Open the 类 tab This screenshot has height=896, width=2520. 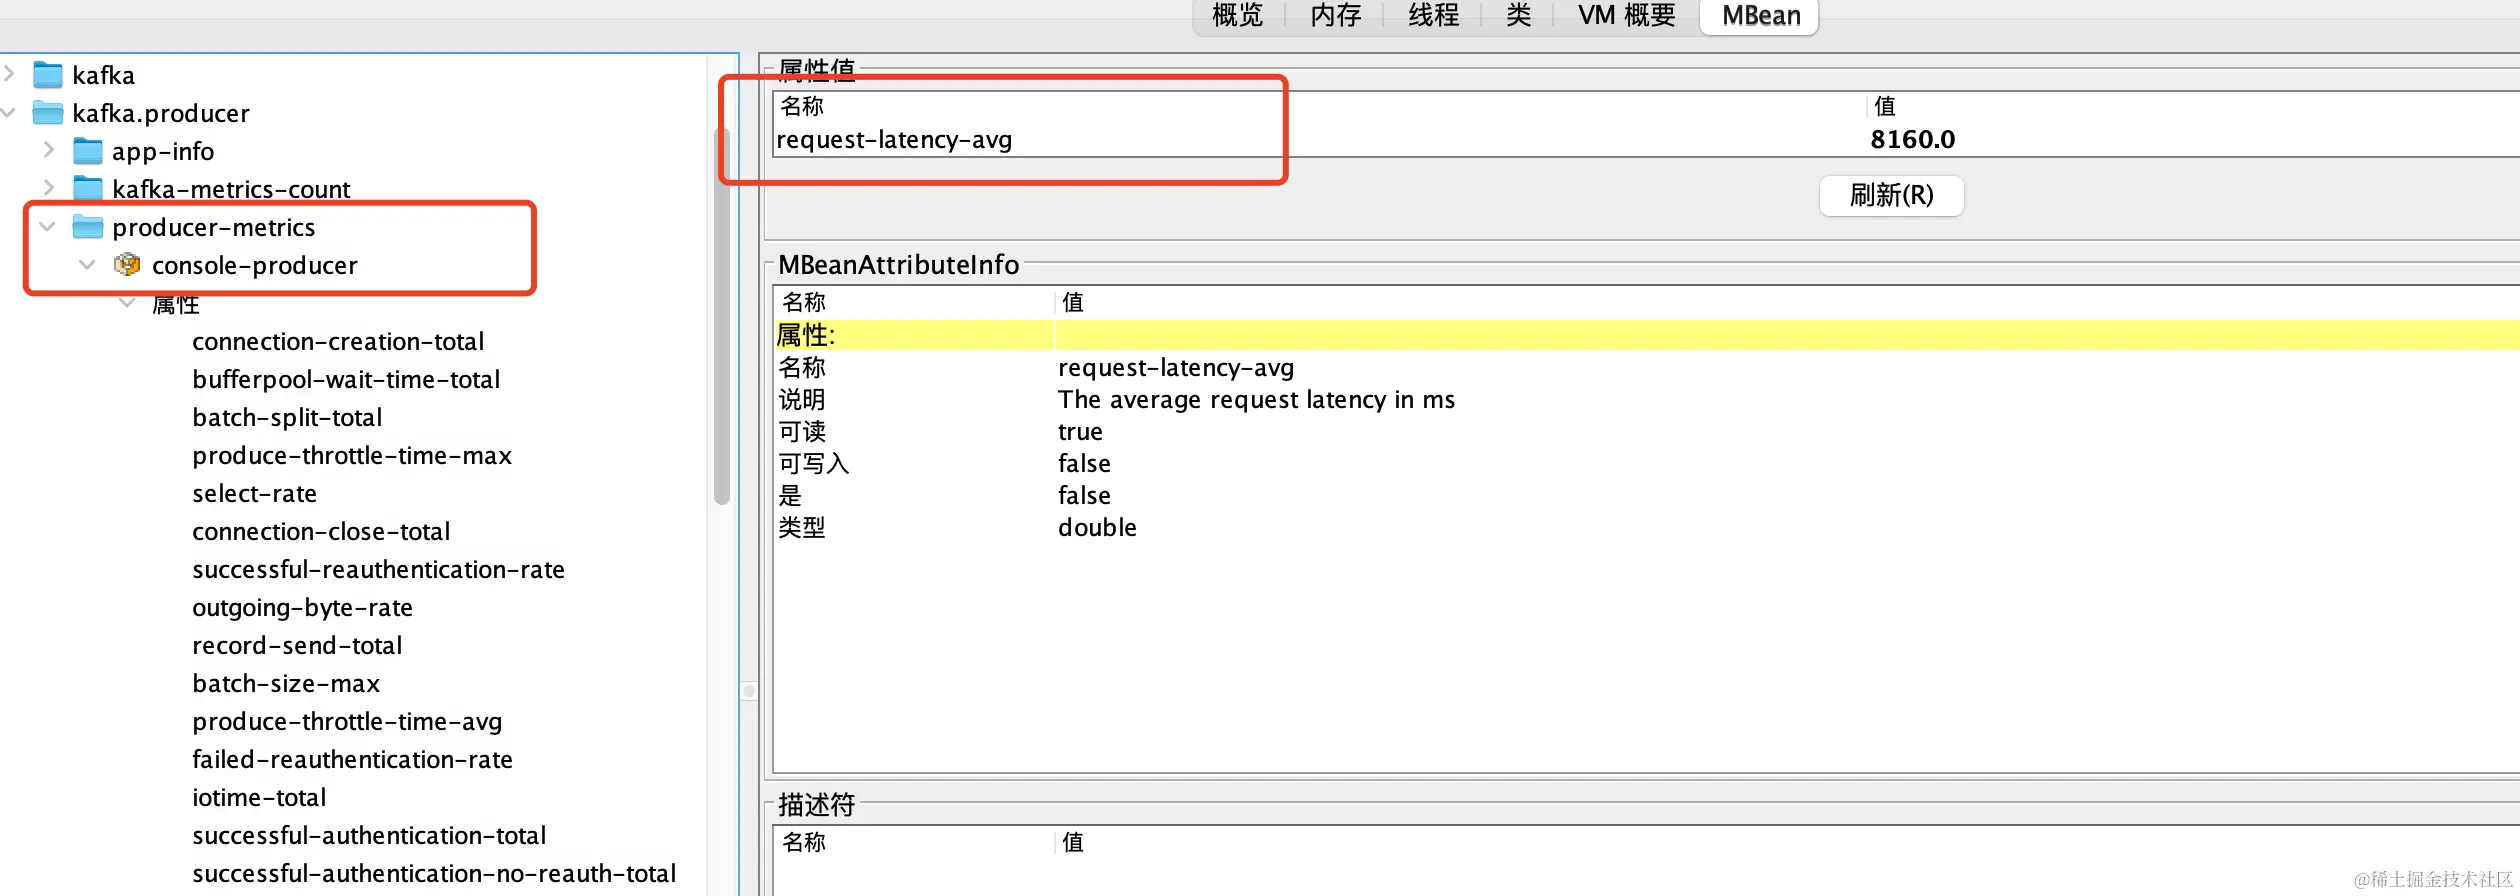coord(1518,16)
